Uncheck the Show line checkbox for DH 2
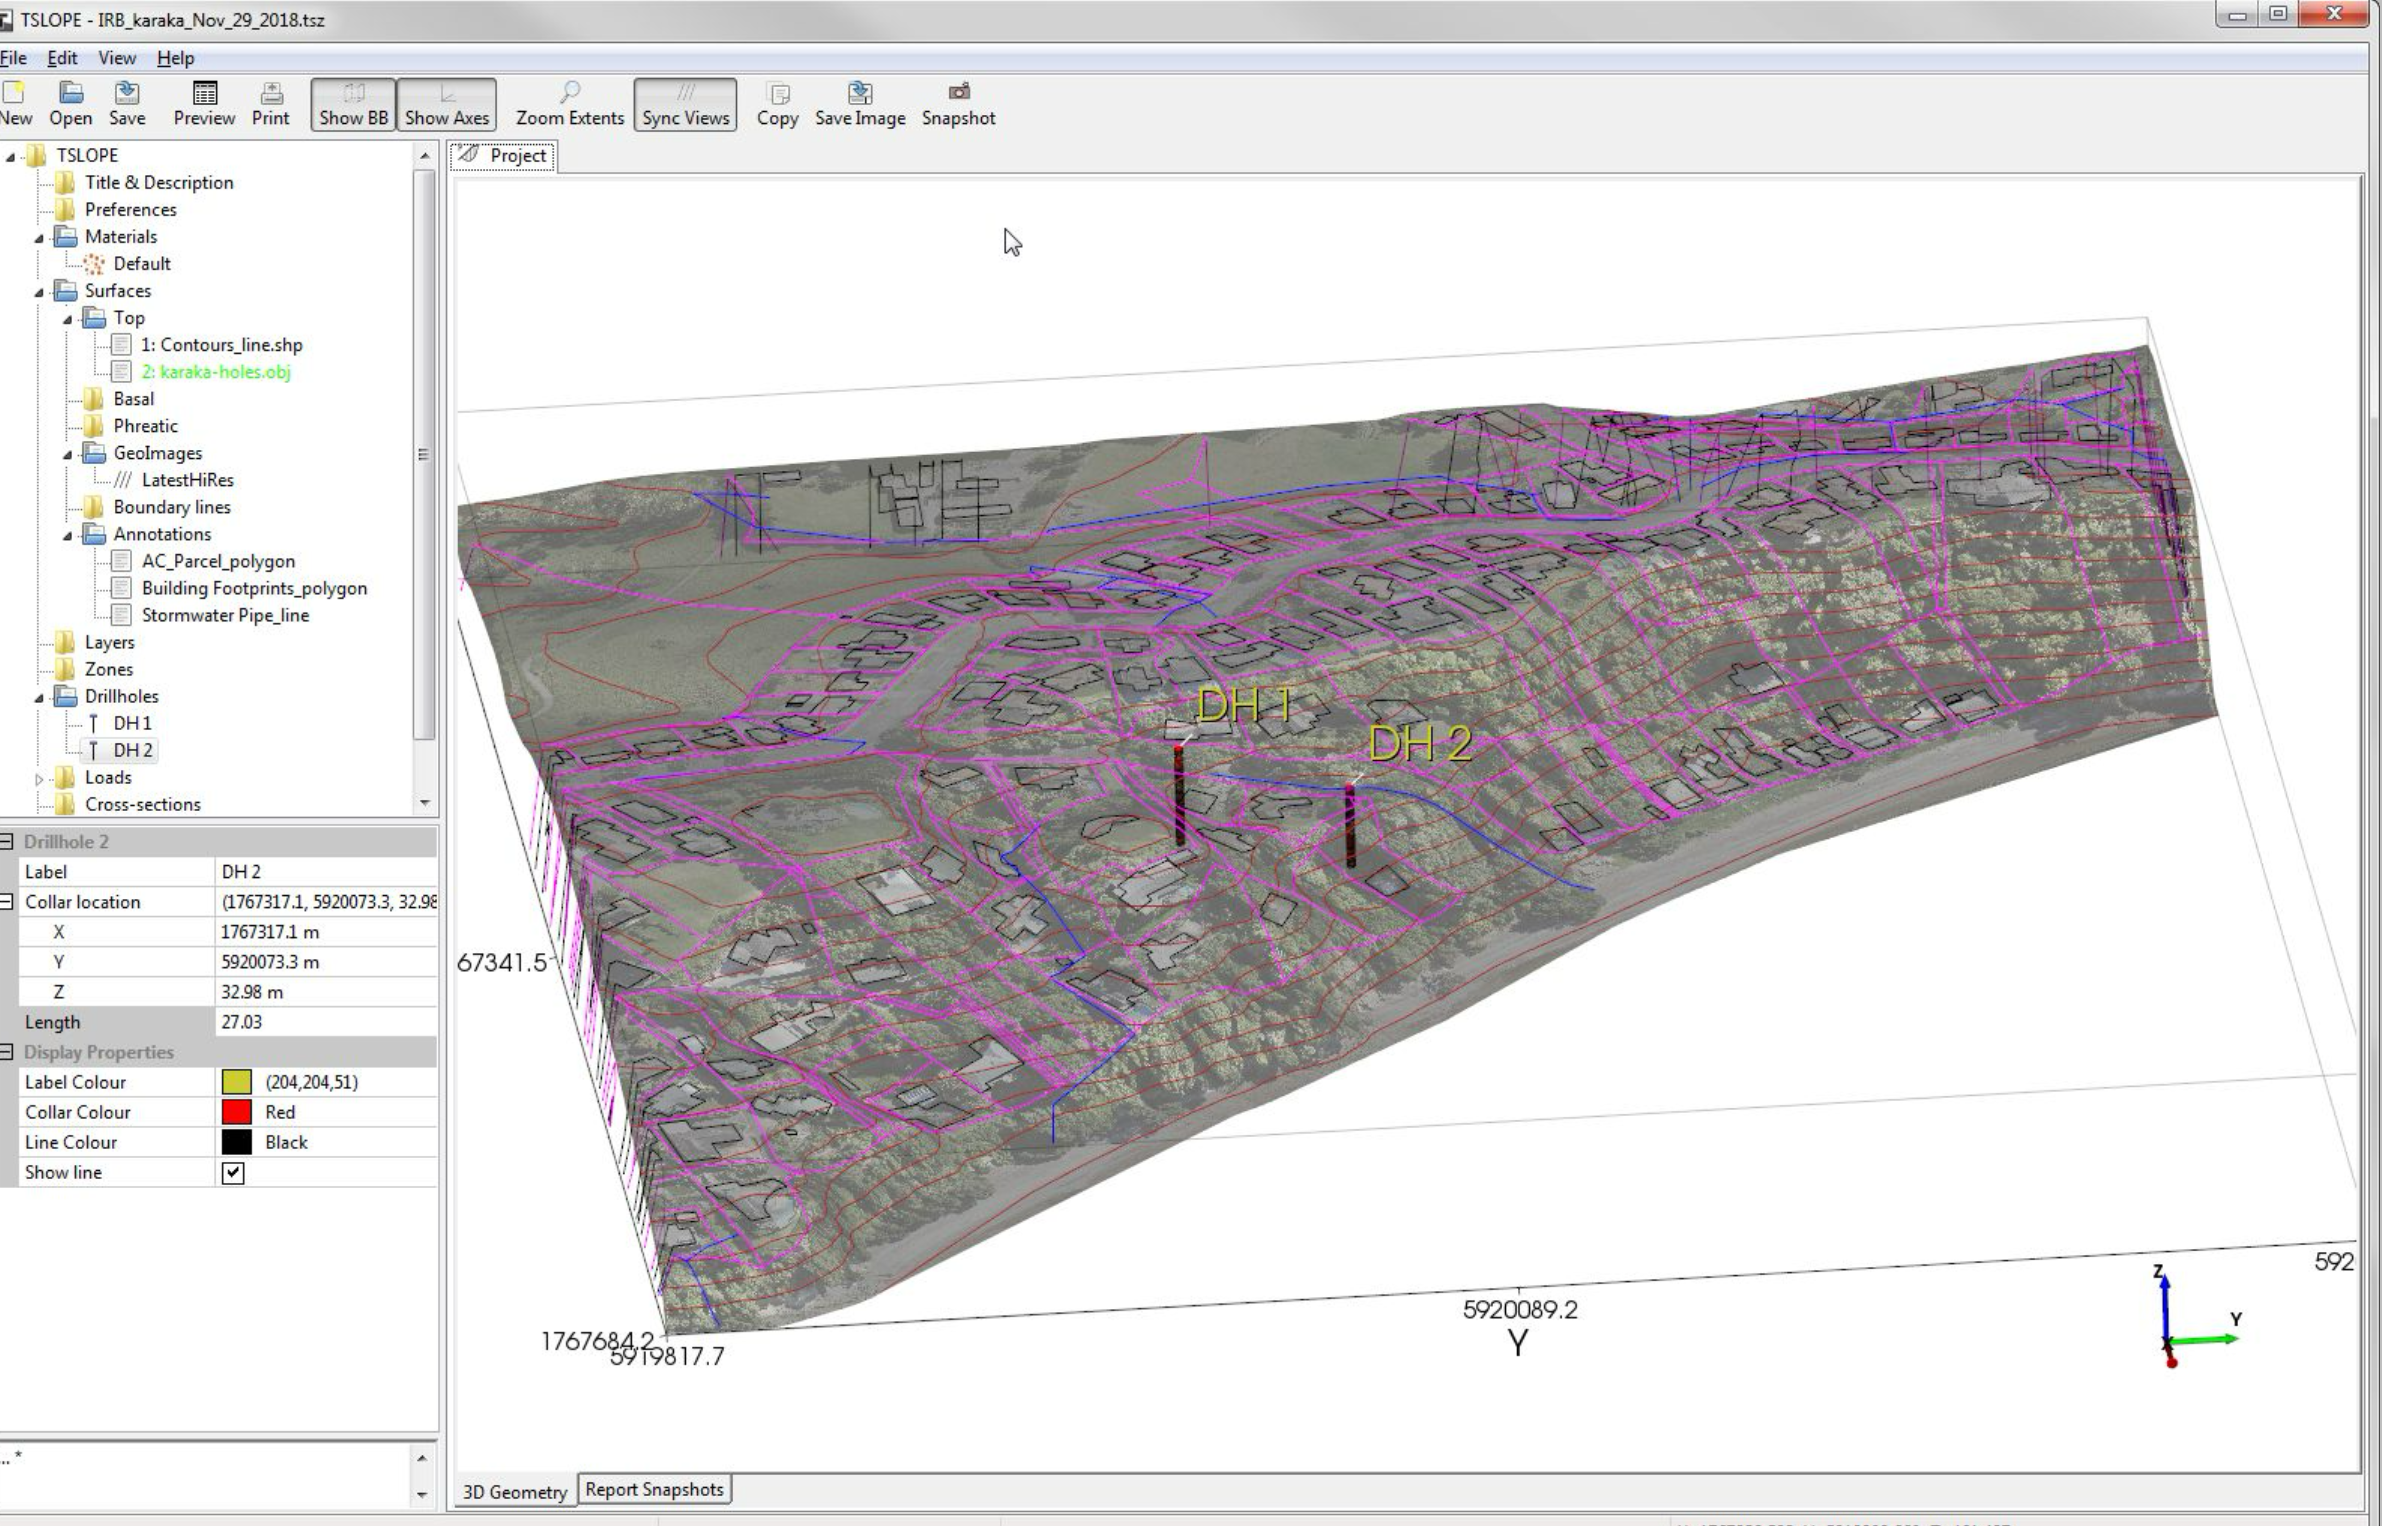 click(x=233, y=1172)
